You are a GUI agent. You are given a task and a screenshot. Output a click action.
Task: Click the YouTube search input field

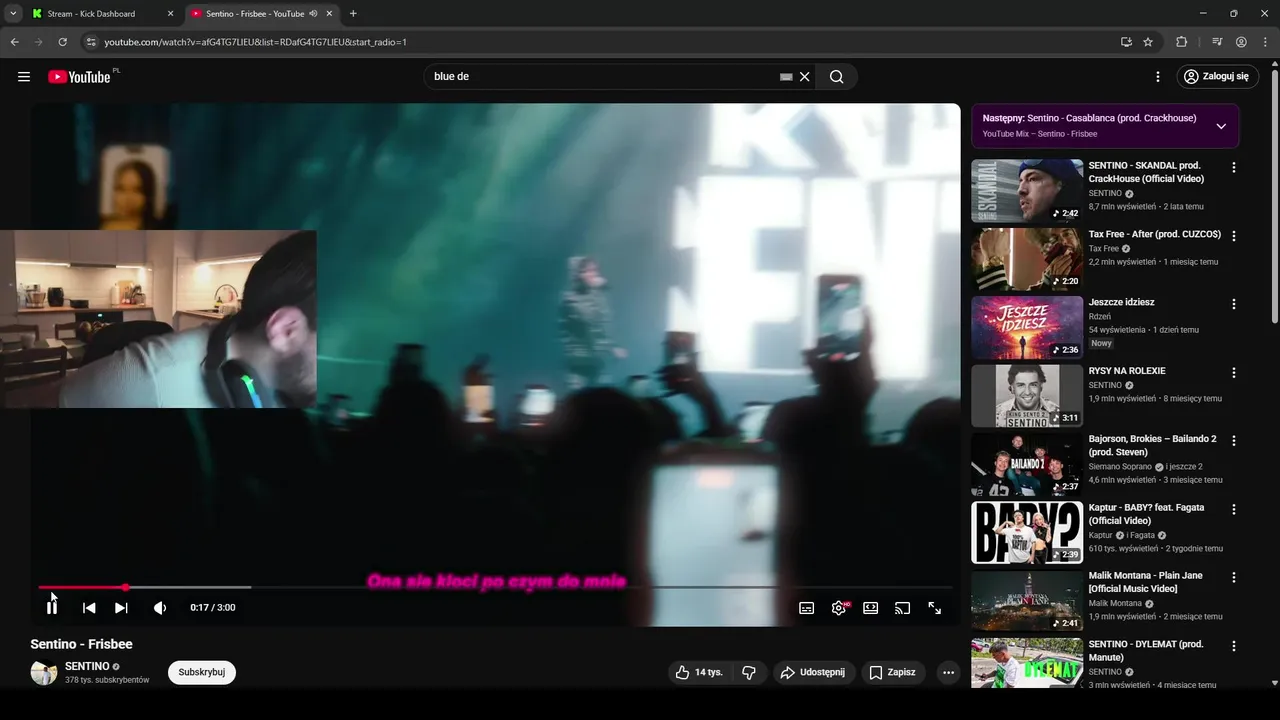click(600, 77)
